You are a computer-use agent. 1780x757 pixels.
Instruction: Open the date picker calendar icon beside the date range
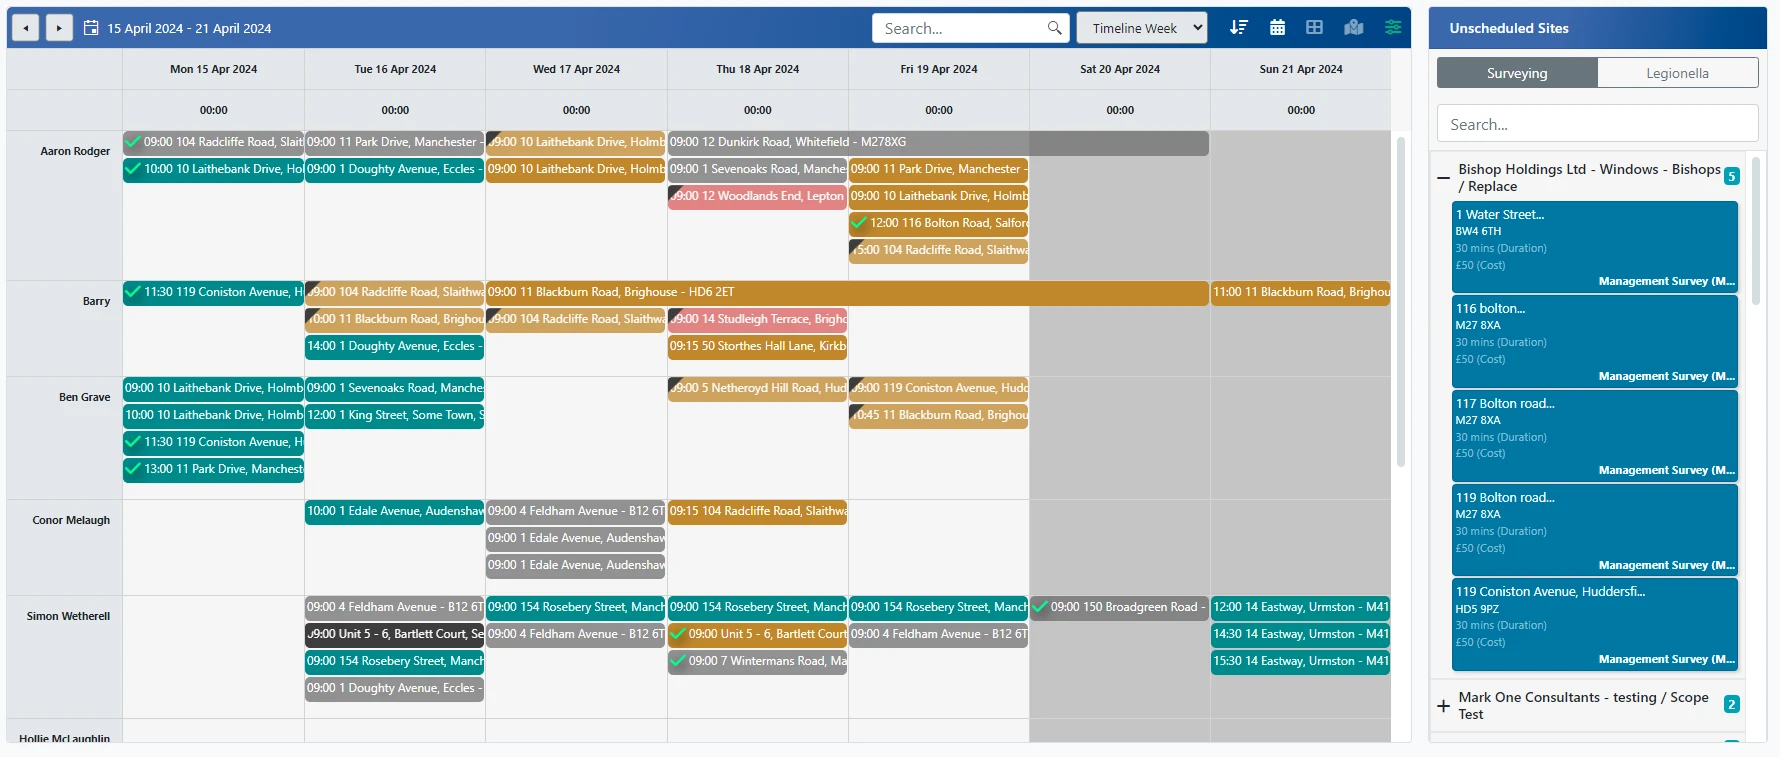tap(91, 28)
